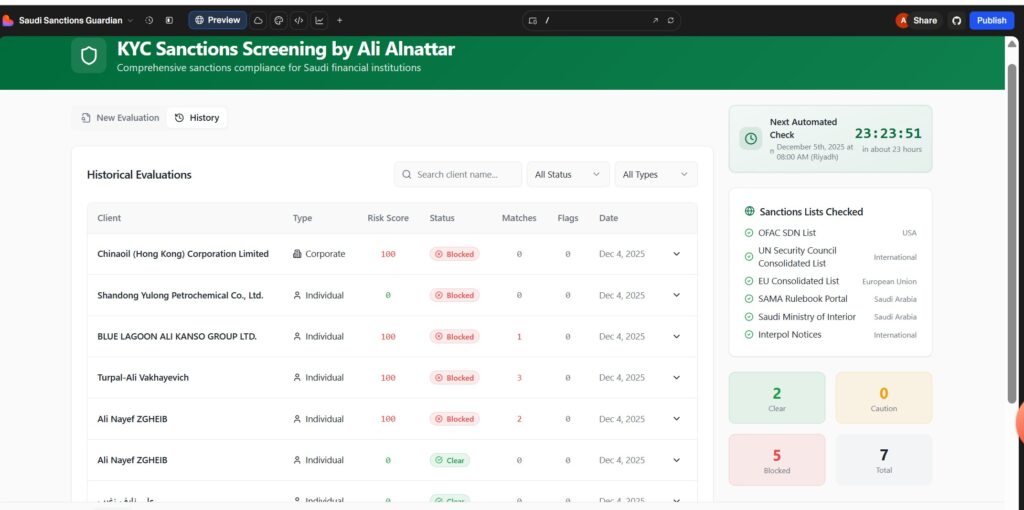
Task: Open the All Types dropdown
Action: coord(655,174)
